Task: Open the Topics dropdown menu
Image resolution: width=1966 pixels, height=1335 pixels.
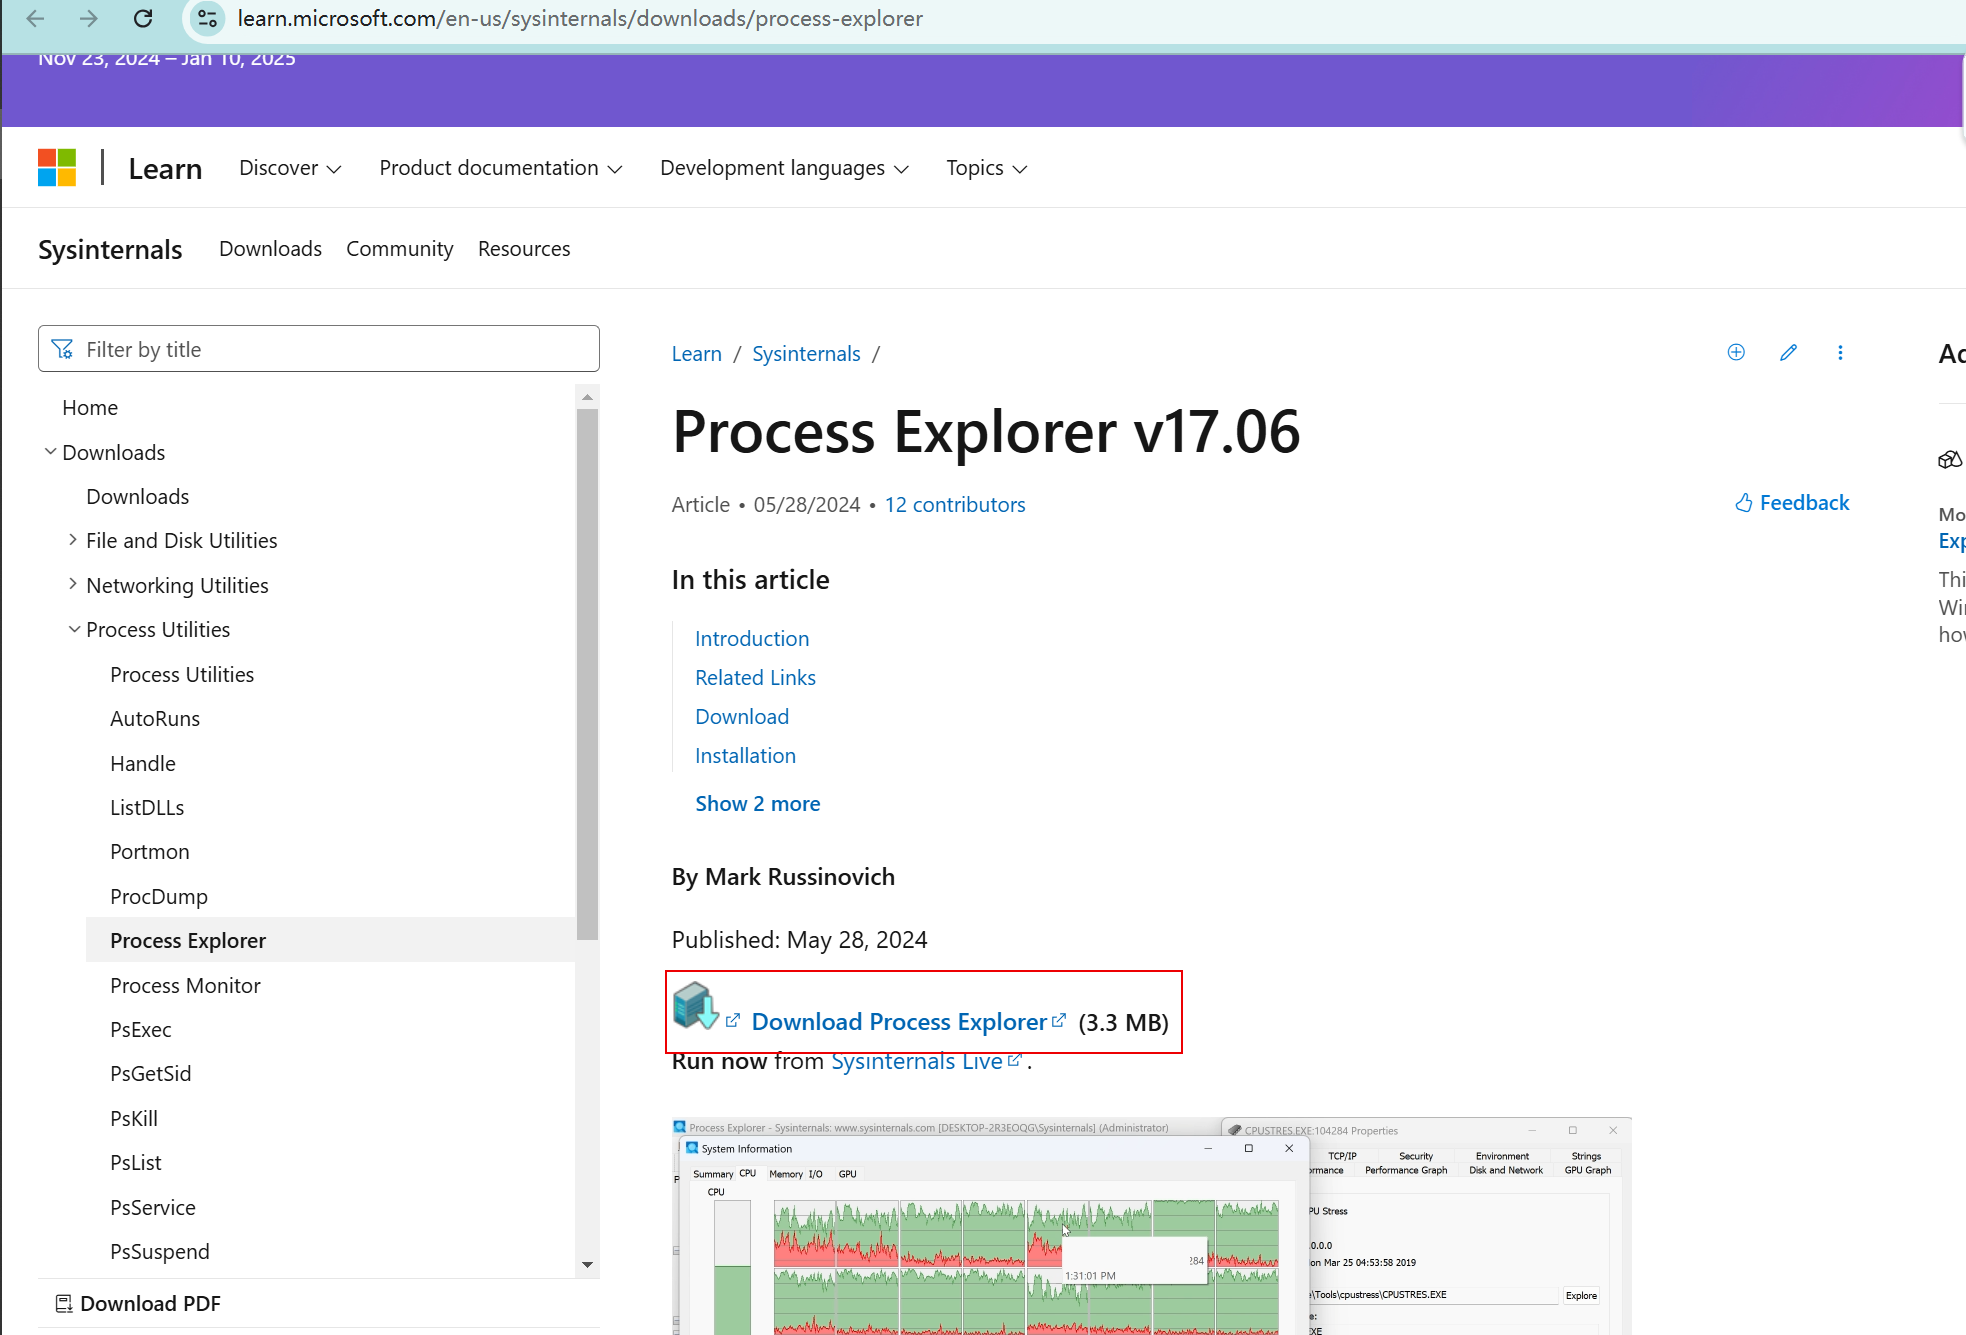Action: pos(987,168)
